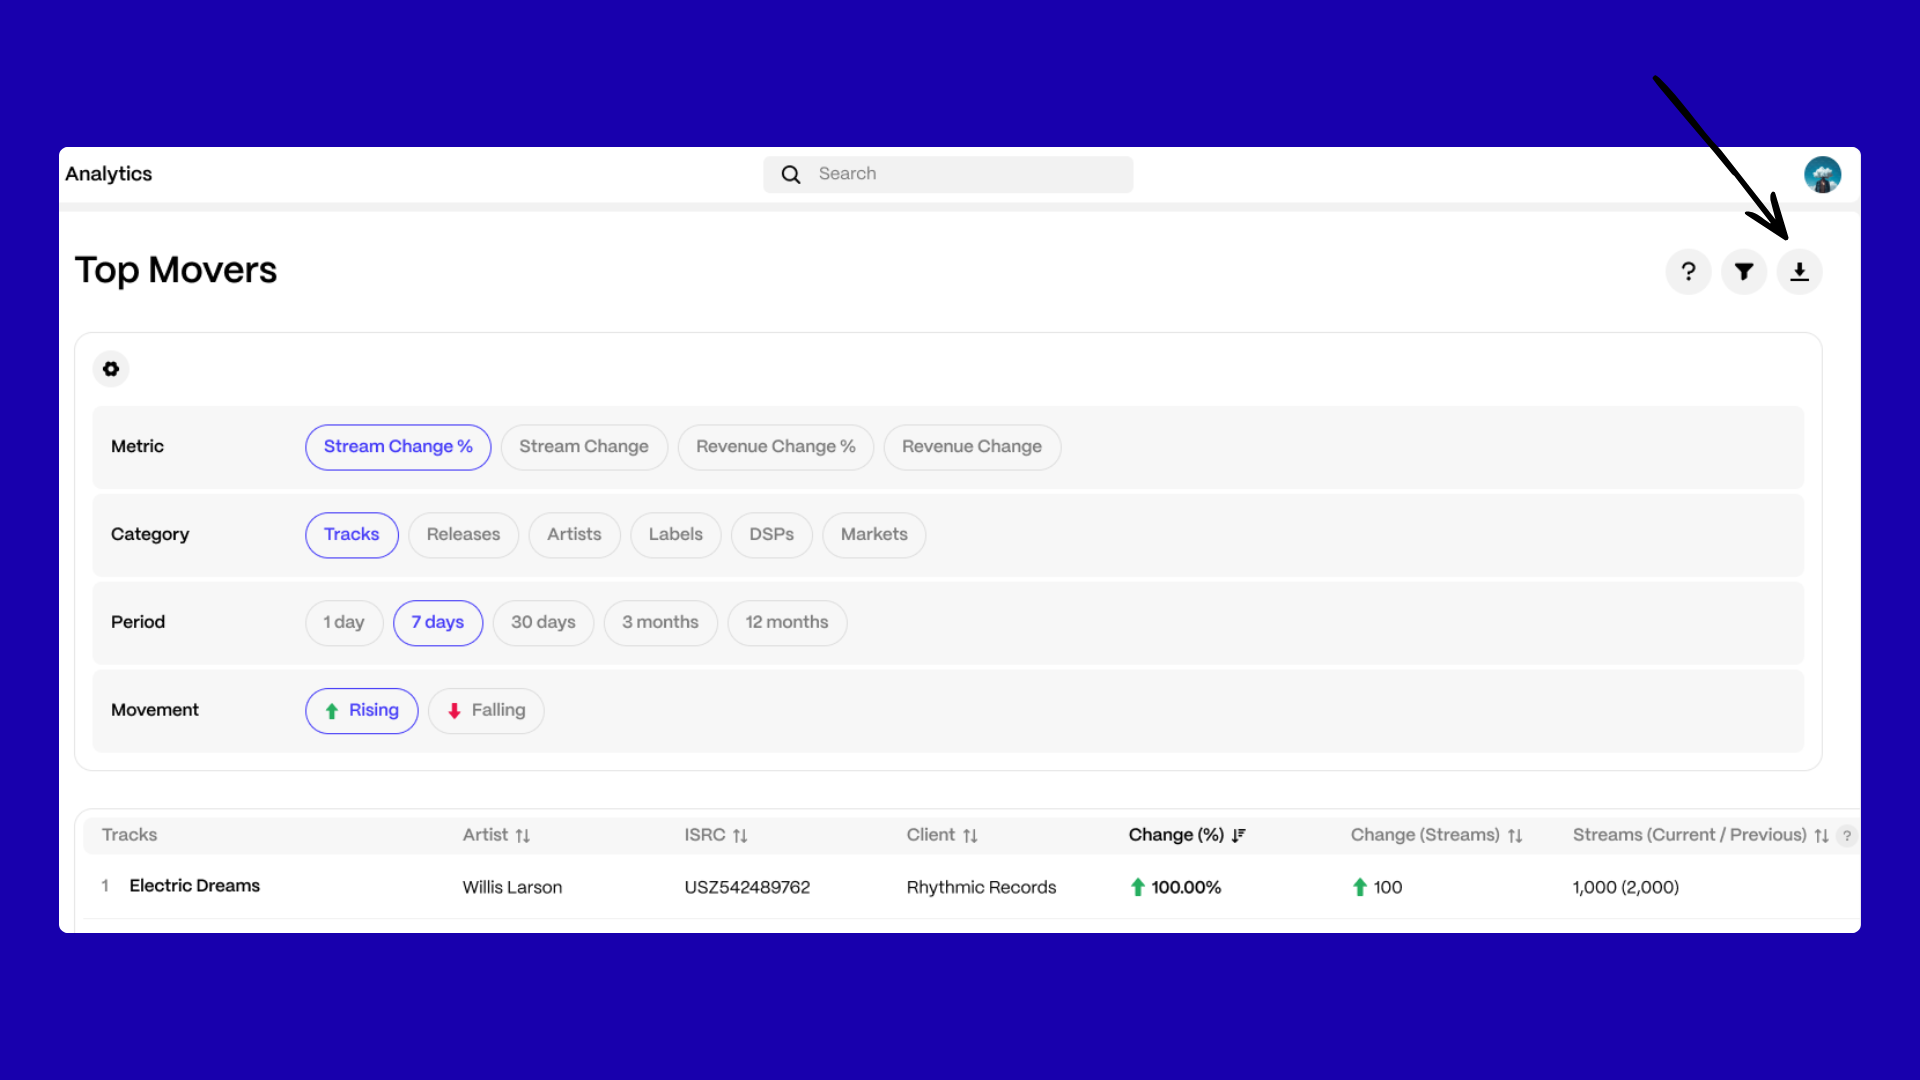Image resolution: width=1920 pixels, height=1080 pixels.
Task: Select the Falling movement option
Action: click(486, 711)
